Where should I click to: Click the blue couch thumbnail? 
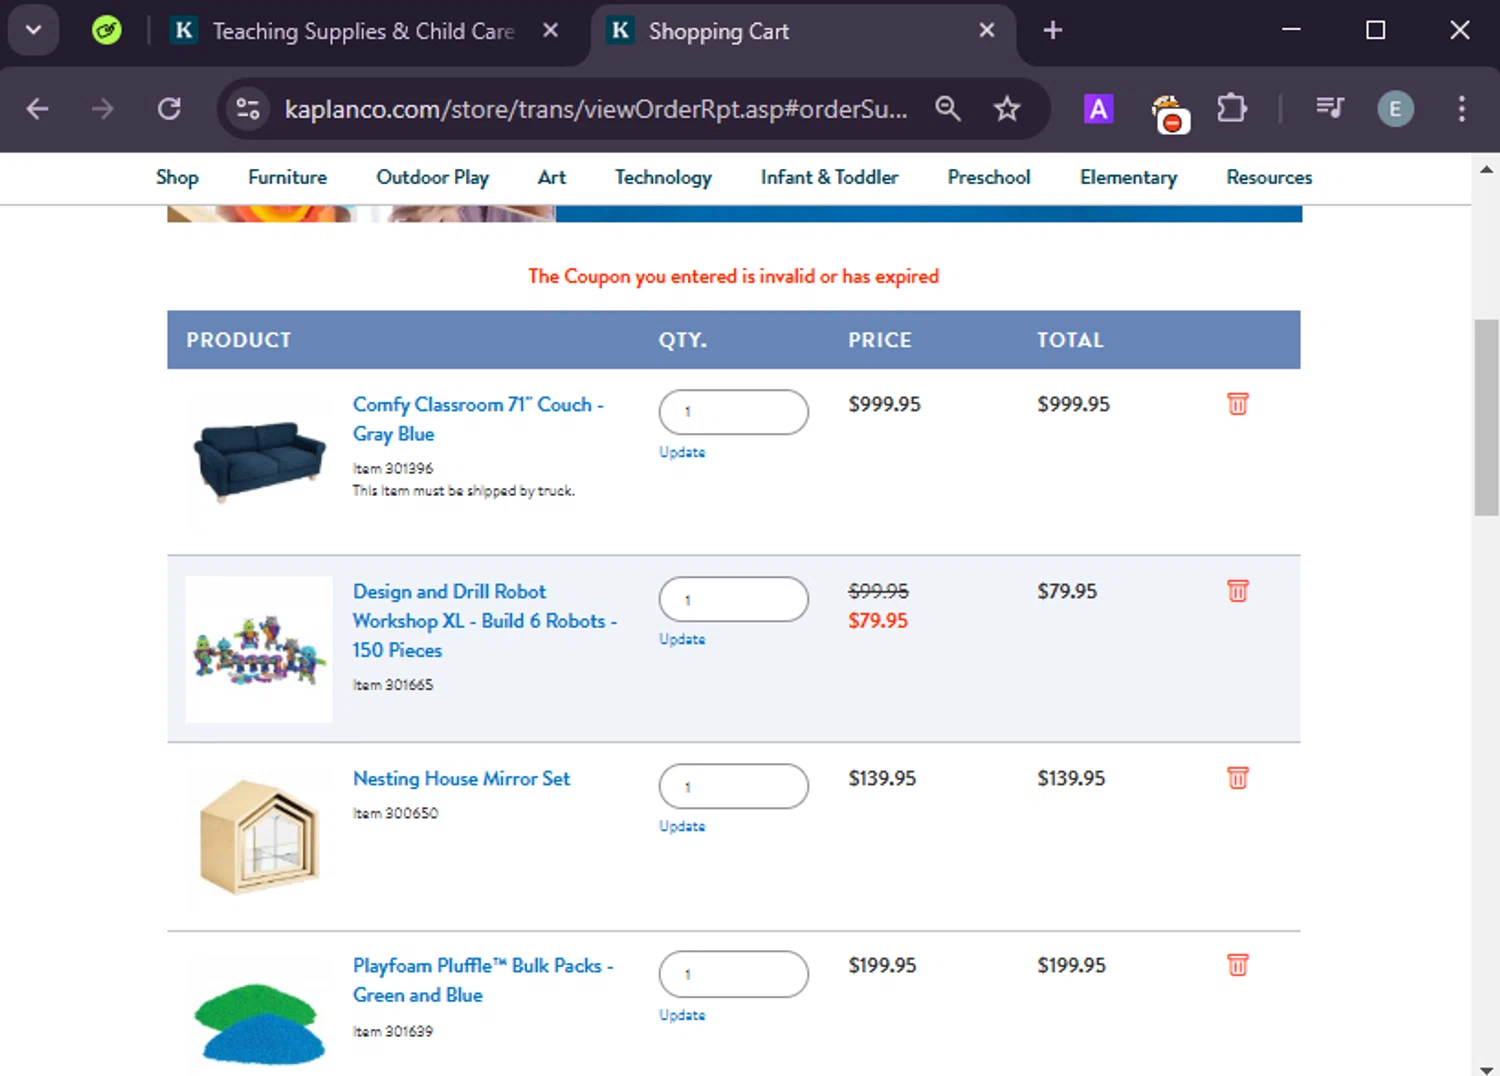click(x=259, y=460)
